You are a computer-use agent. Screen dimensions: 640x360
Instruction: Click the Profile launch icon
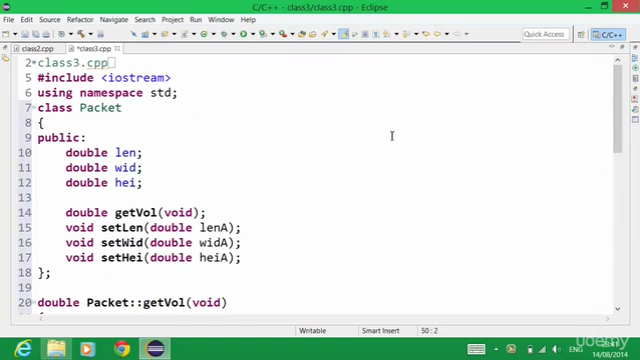pos(263,34)
